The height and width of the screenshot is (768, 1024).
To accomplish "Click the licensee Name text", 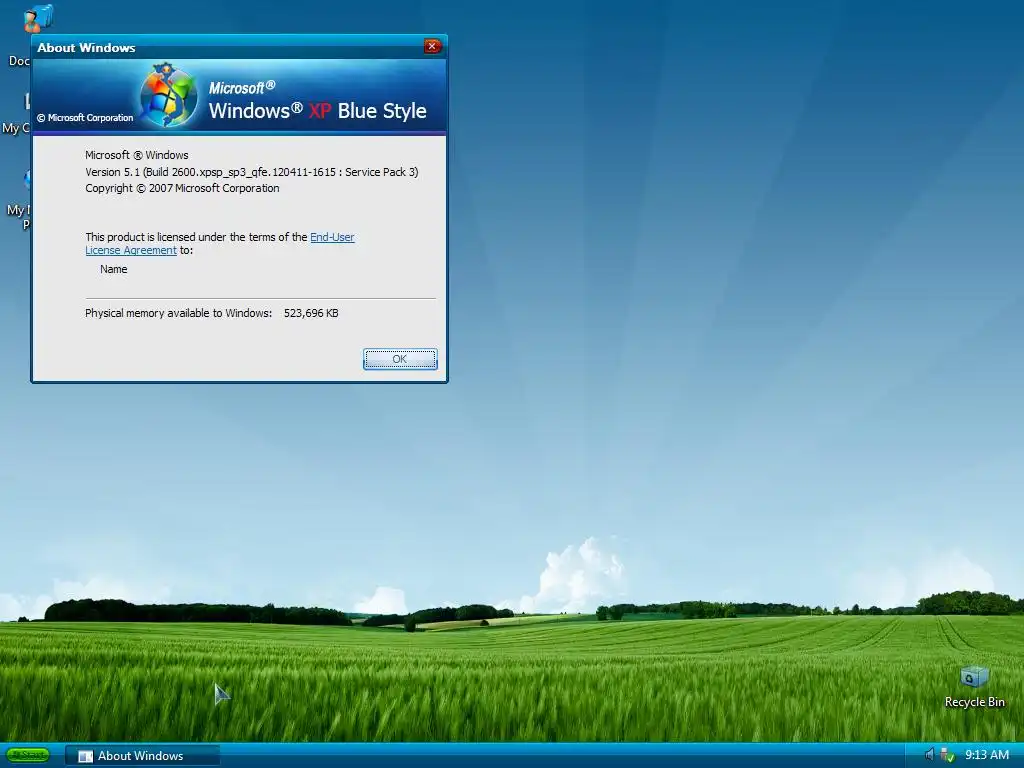I will point(114,269).
